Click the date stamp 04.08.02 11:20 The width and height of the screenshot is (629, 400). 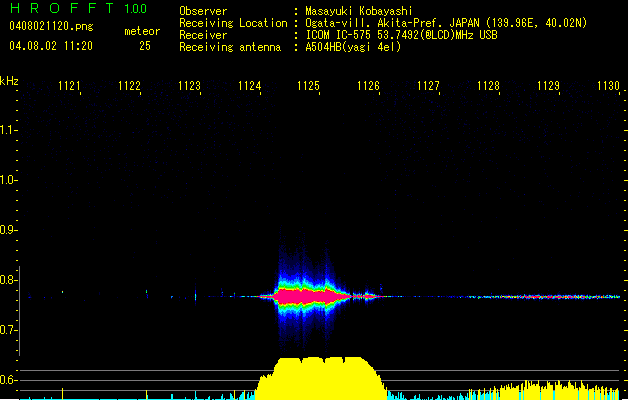51,46
